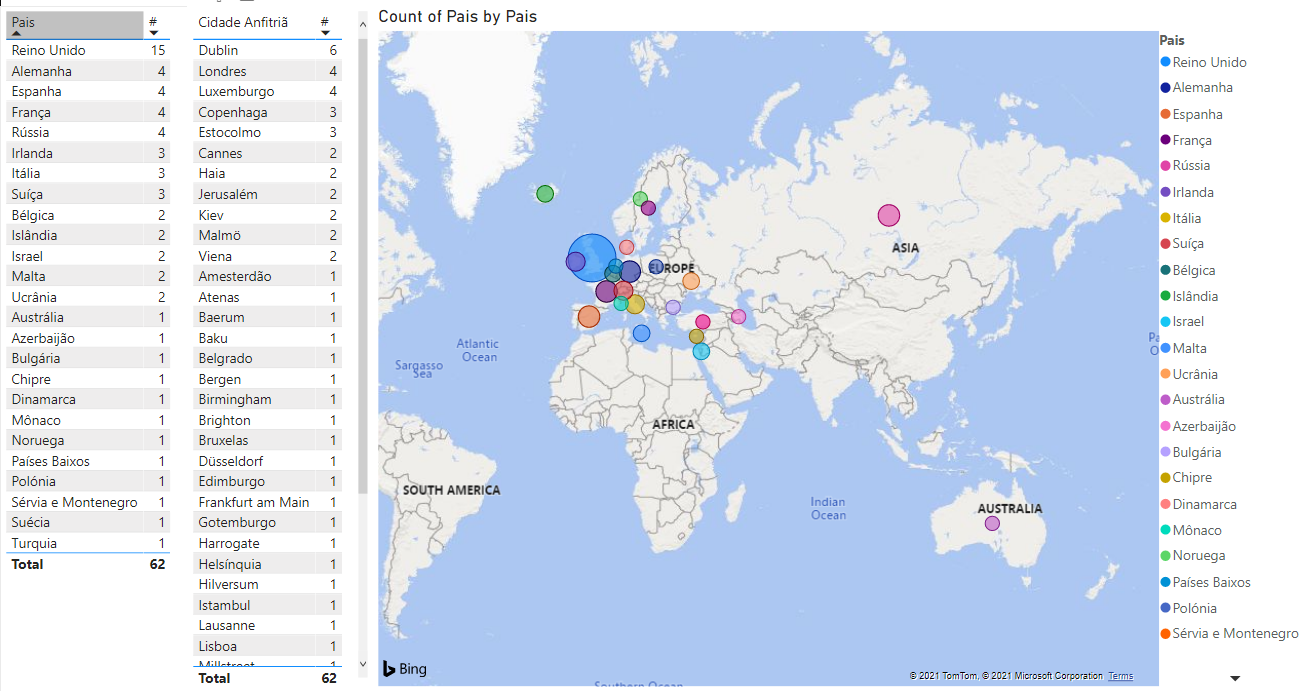Select Copenhaga row in city table
The image size is (1309, 691).
point(268,112)
